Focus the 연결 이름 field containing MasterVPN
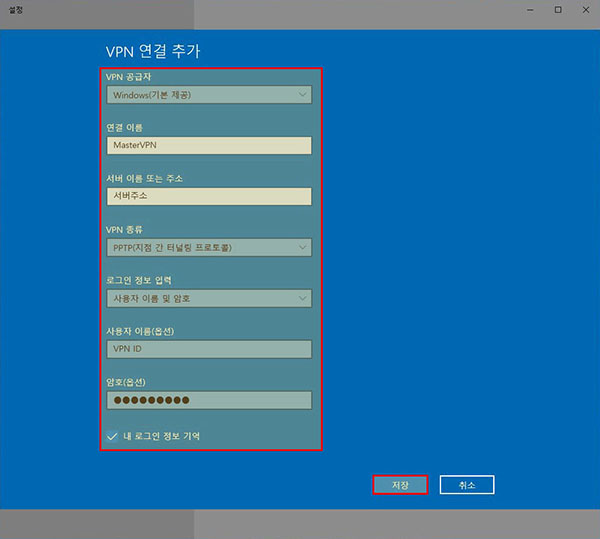 click(x=208, y=146)
